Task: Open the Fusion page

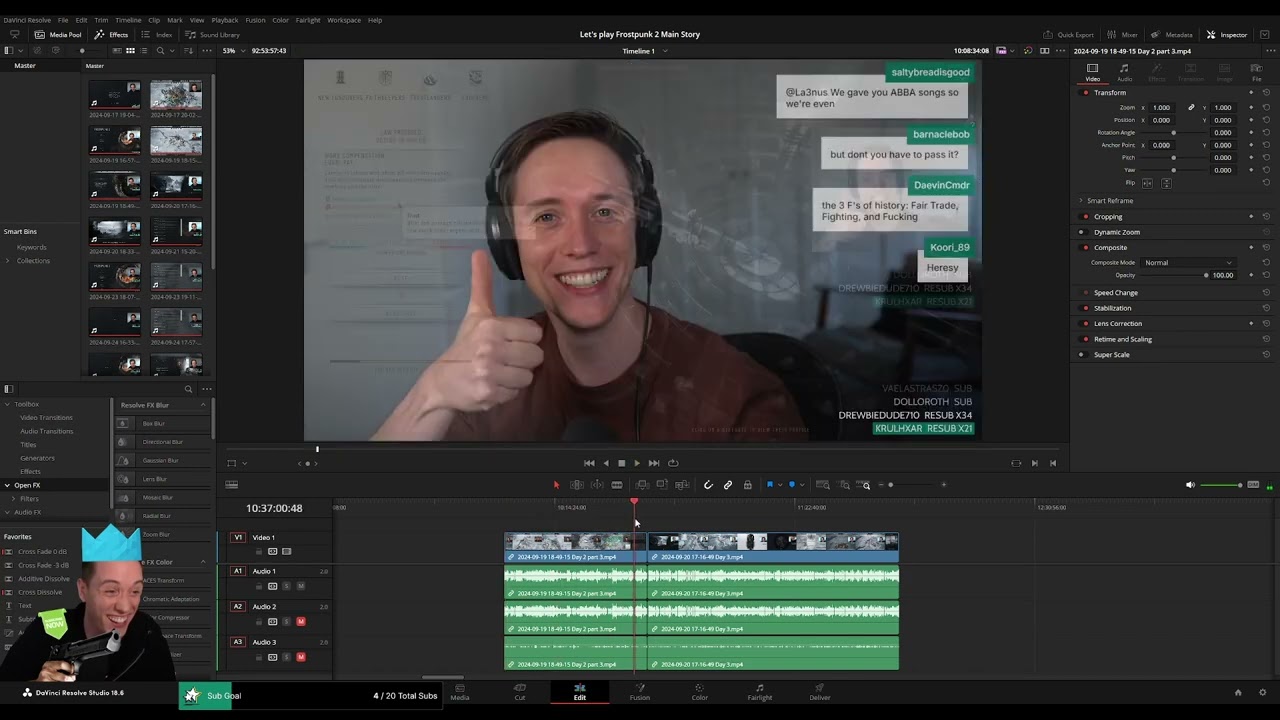Action: 639,691
